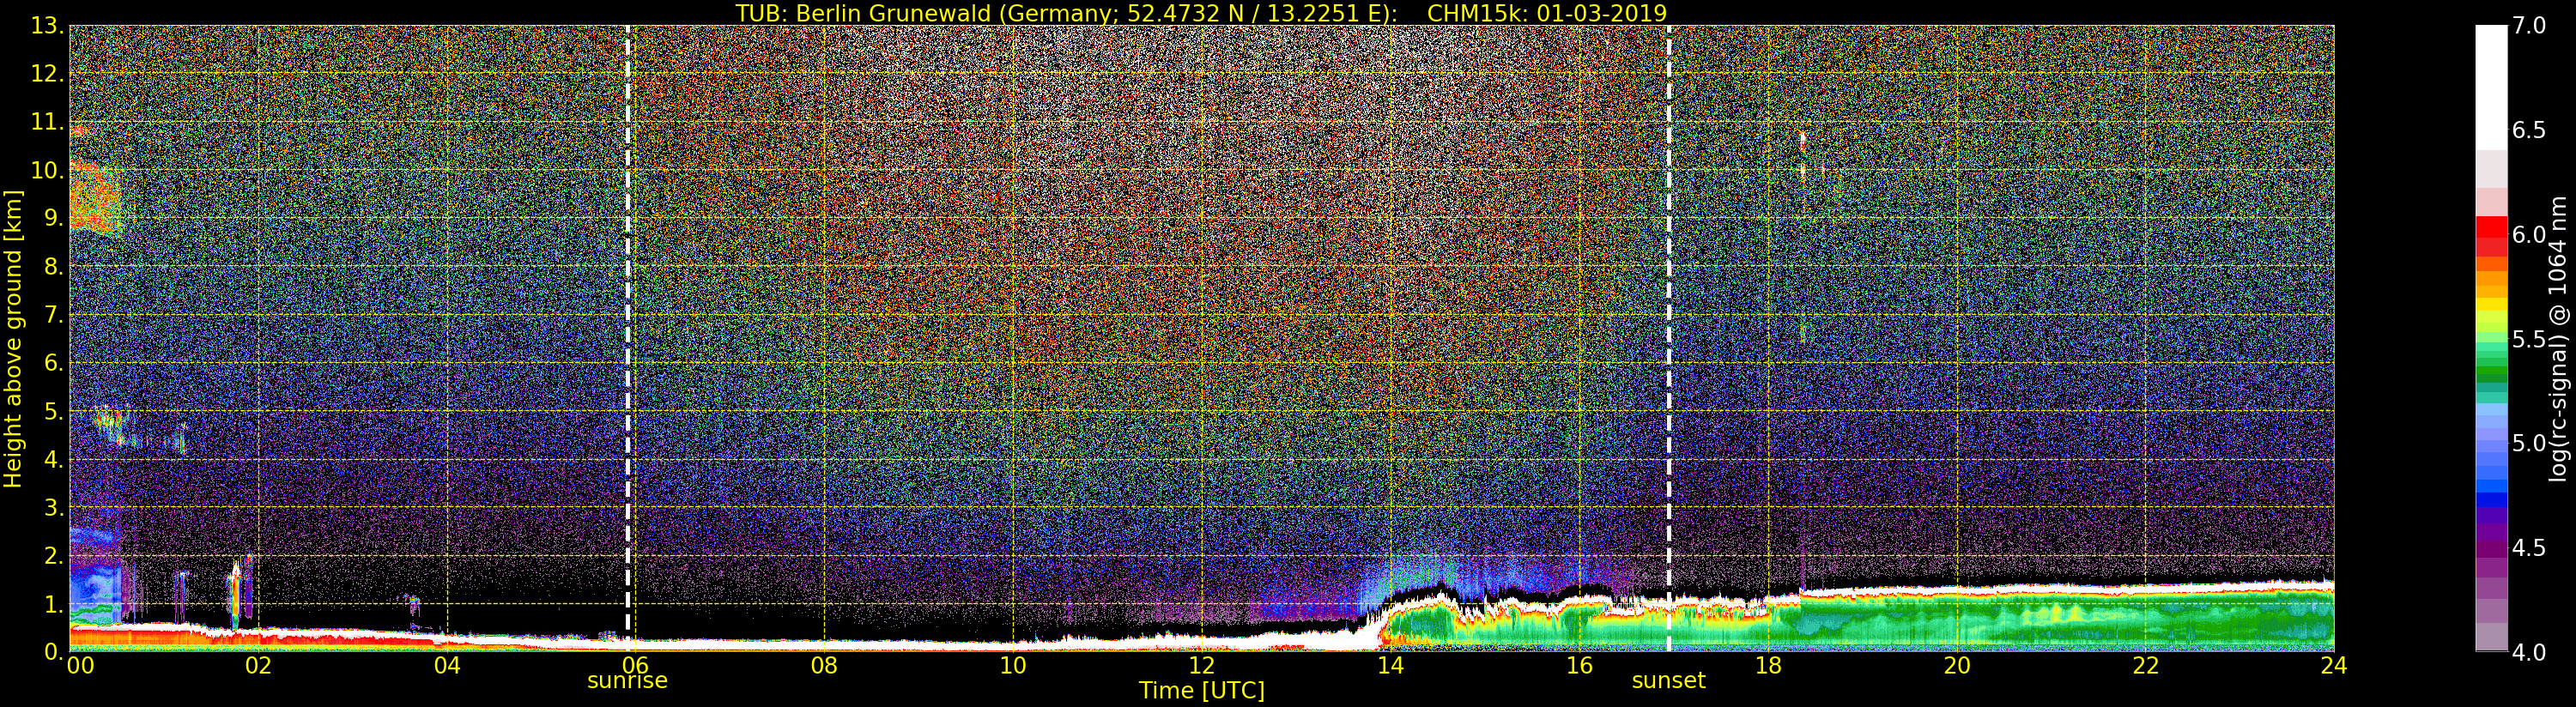Click the height axis tick "10."
This screenshot has height=707, width=2576.
(x=48, y=170)
